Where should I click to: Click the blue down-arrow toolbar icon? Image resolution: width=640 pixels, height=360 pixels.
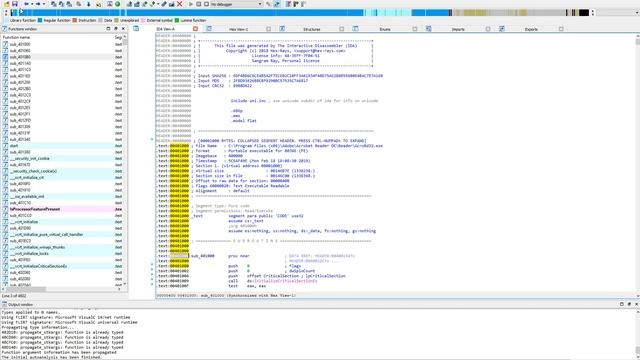(89, 4)
